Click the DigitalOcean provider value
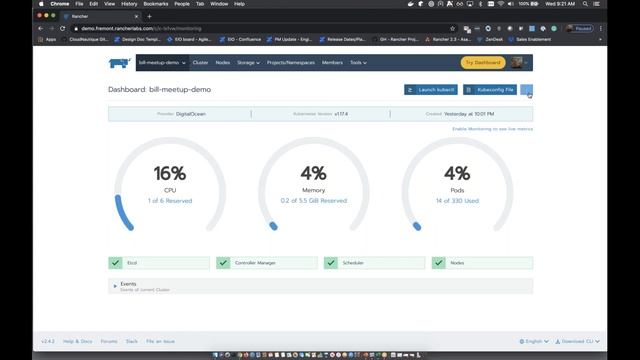Viewport: 640px width, 360px height. tap(191, 114)
